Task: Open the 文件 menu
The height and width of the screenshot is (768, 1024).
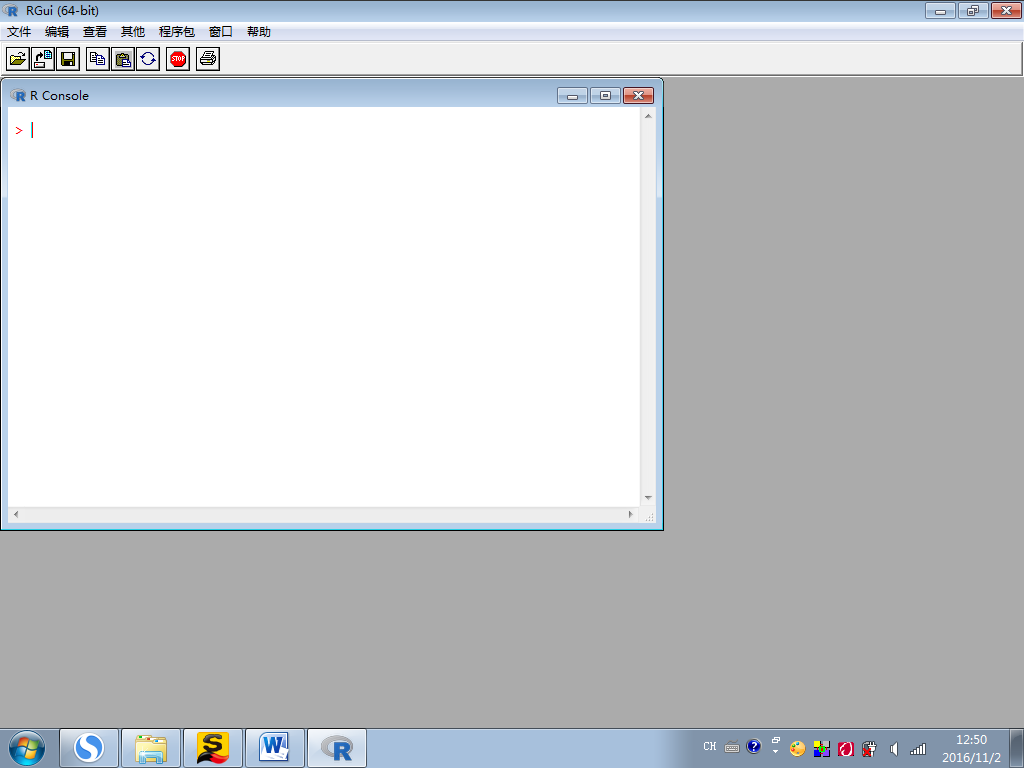Action: click(19, 31)
